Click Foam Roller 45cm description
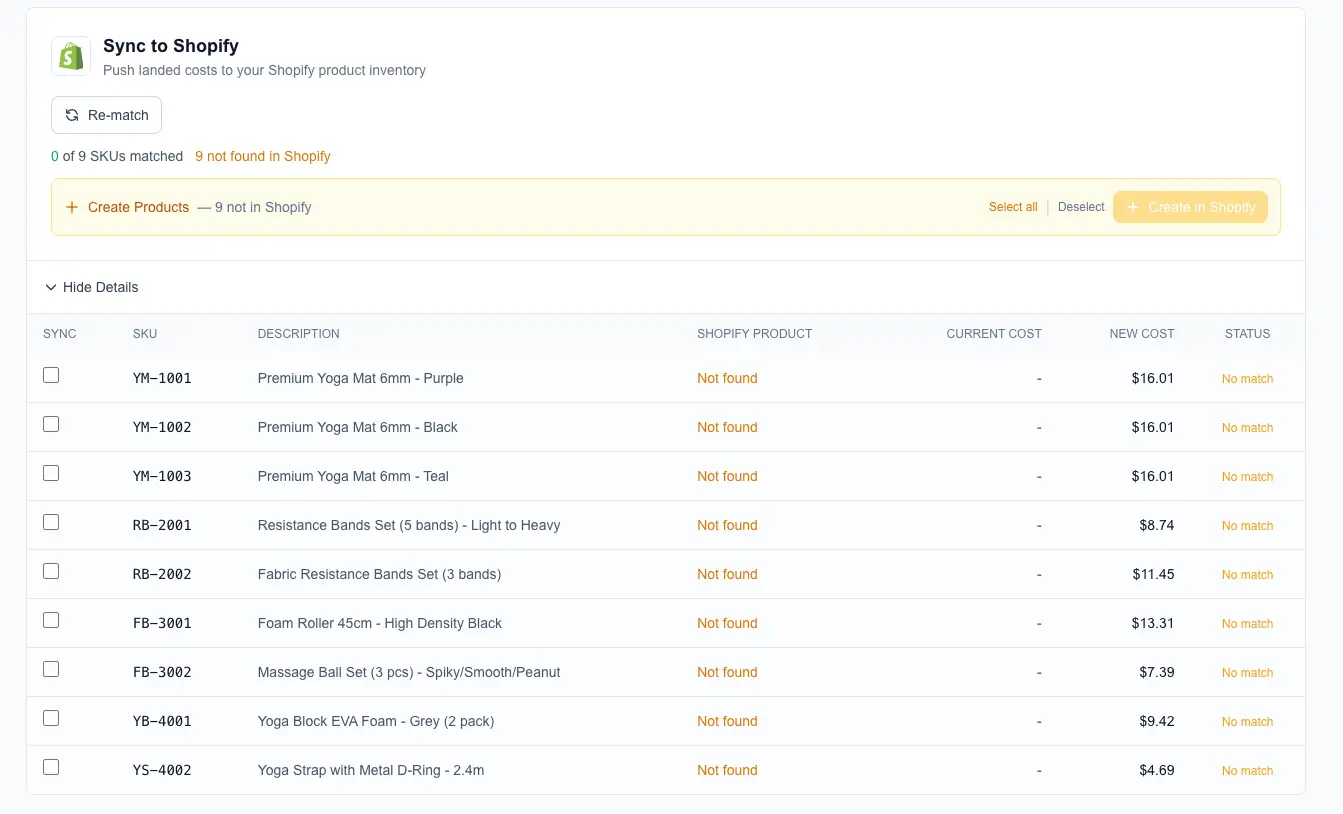This screenshot has height=814, width=1343. pos(380,624)
